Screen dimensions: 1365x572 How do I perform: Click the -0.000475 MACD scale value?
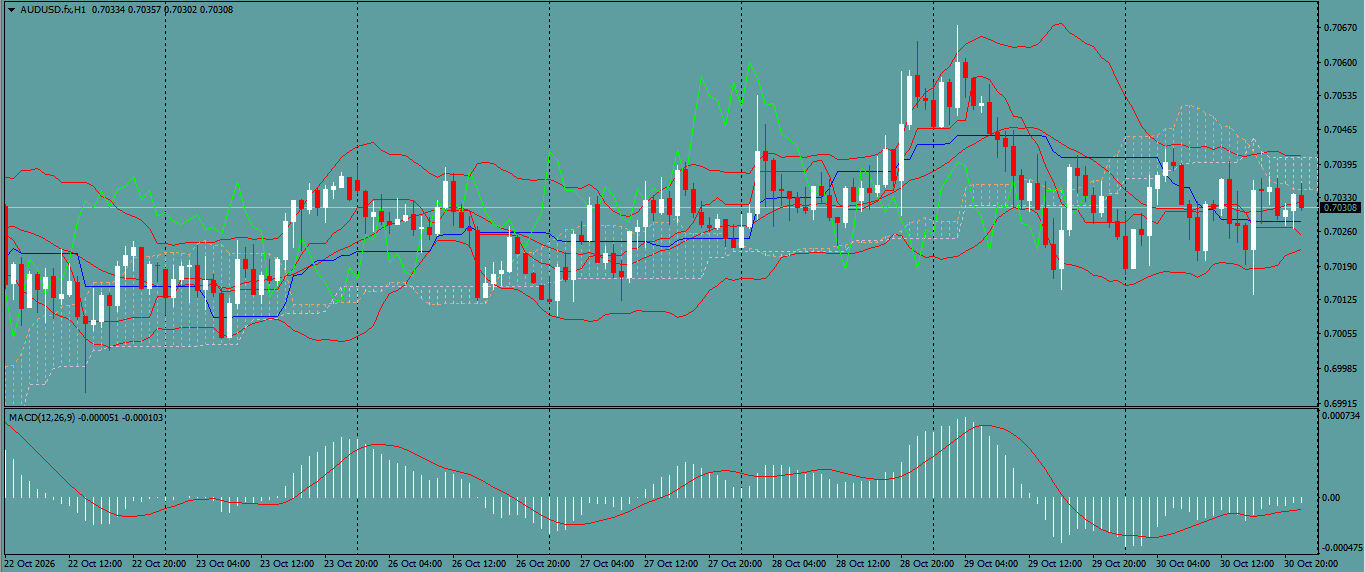tap(1340, 547)
